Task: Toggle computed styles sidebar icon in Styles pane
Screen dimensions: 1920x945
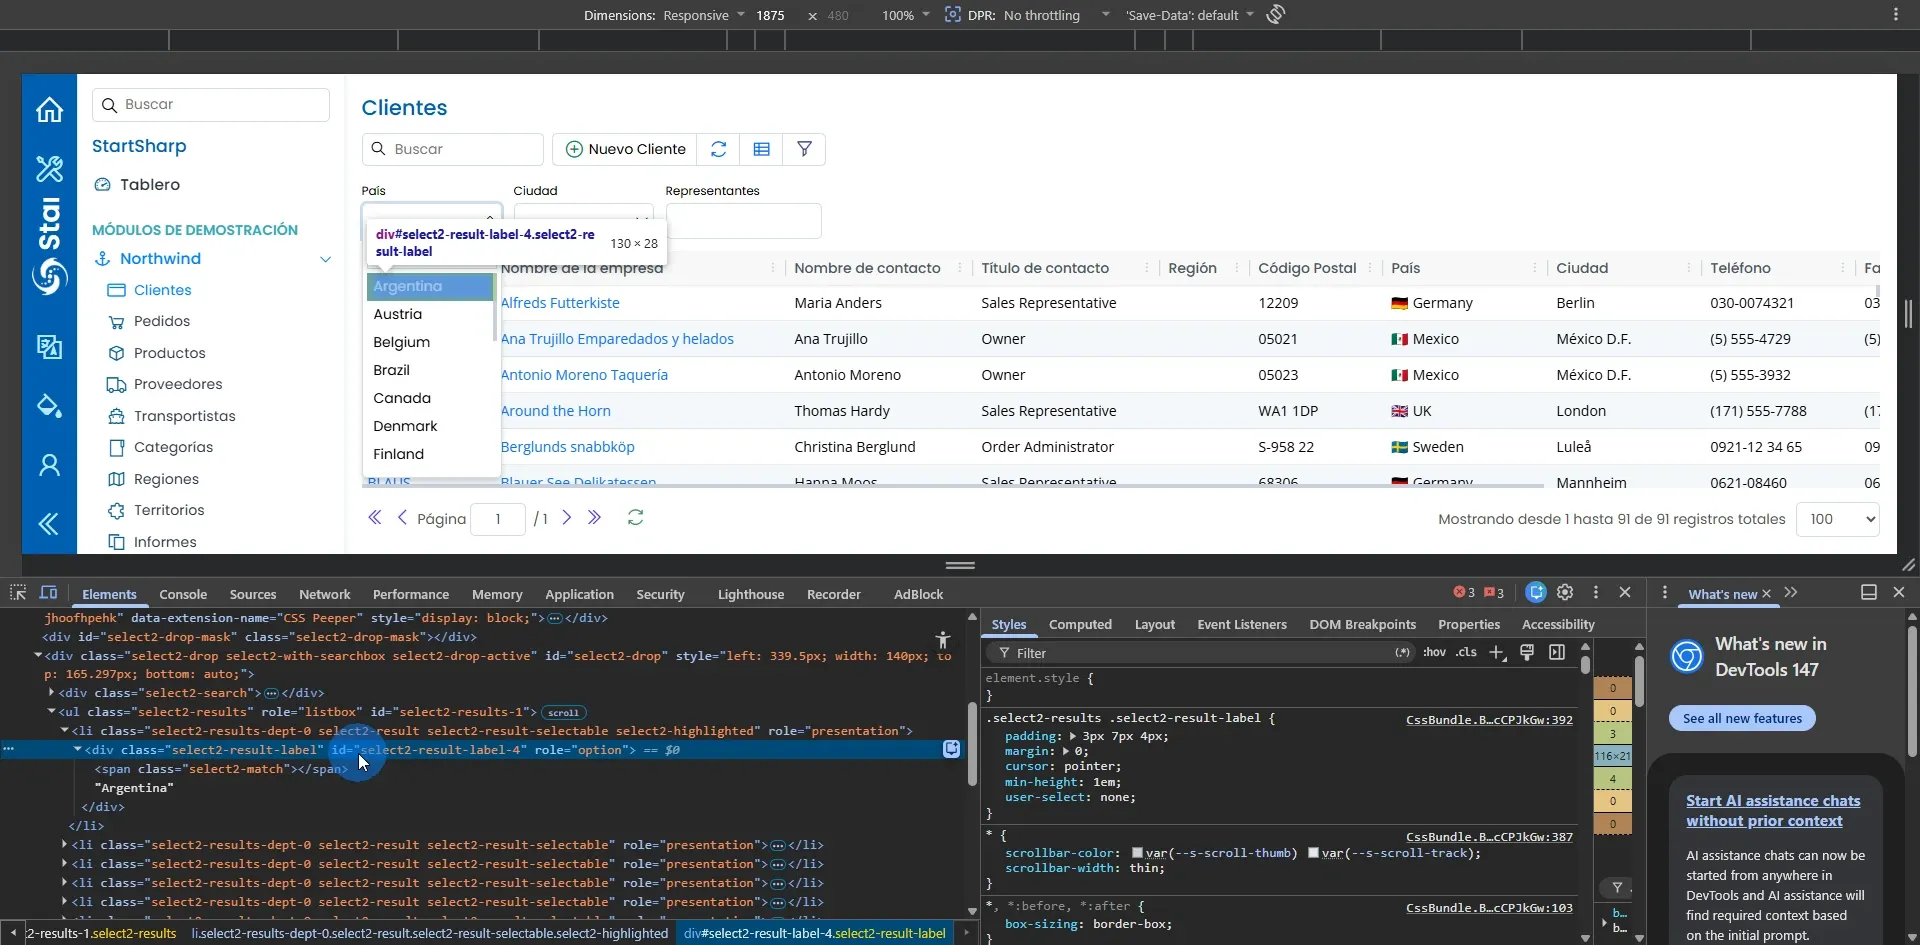Action: tap(1557, 652)
